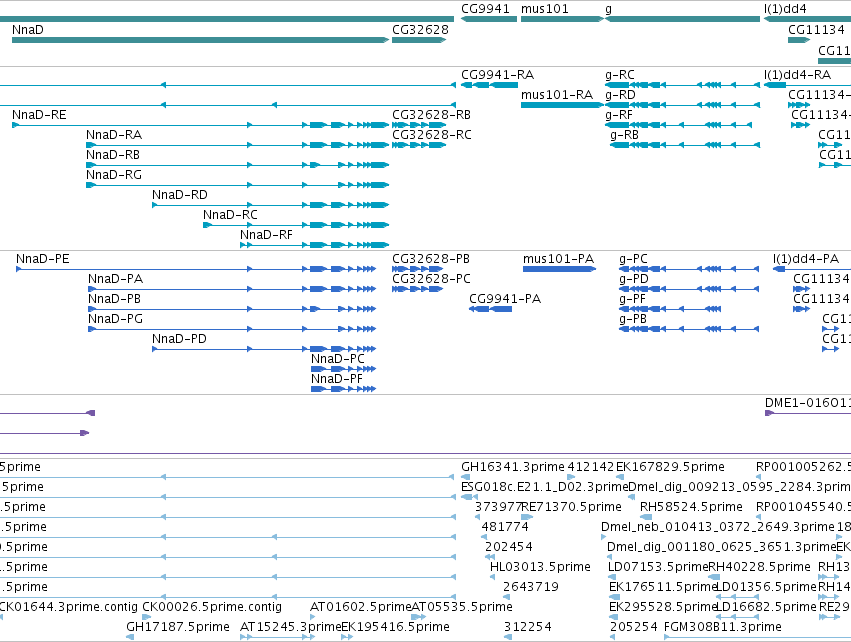Select the CG32628-PB protein label
This screenshot has width=851, height=642.
(431, 259)
